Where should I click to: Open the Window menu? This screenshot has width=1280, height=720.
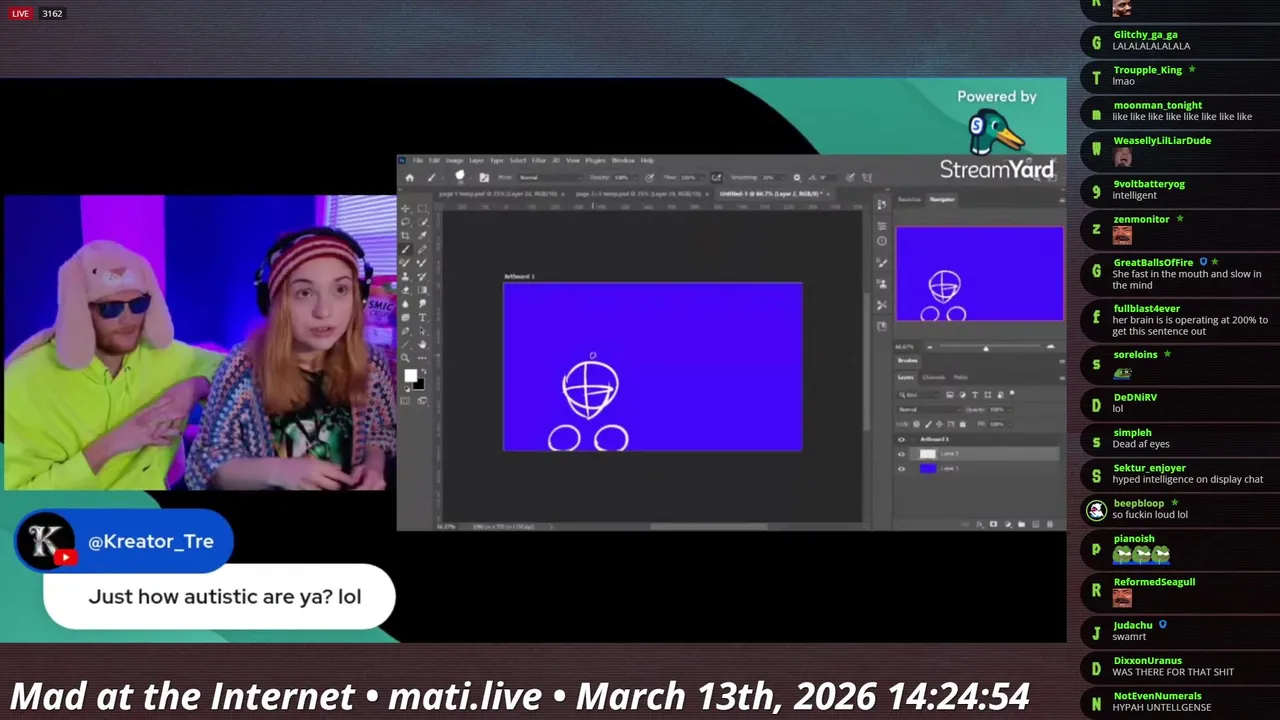tap(623, 160)
